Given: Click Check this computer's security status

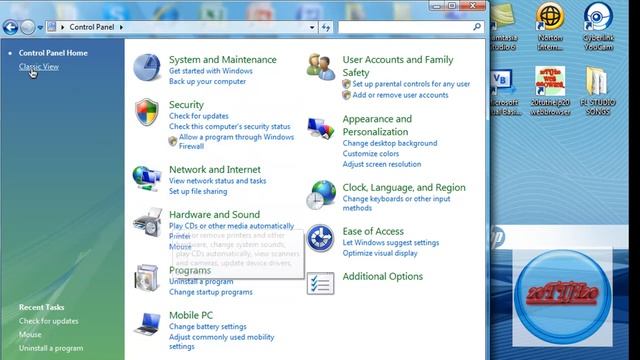Looking at the screenshot, I should 229,127.
